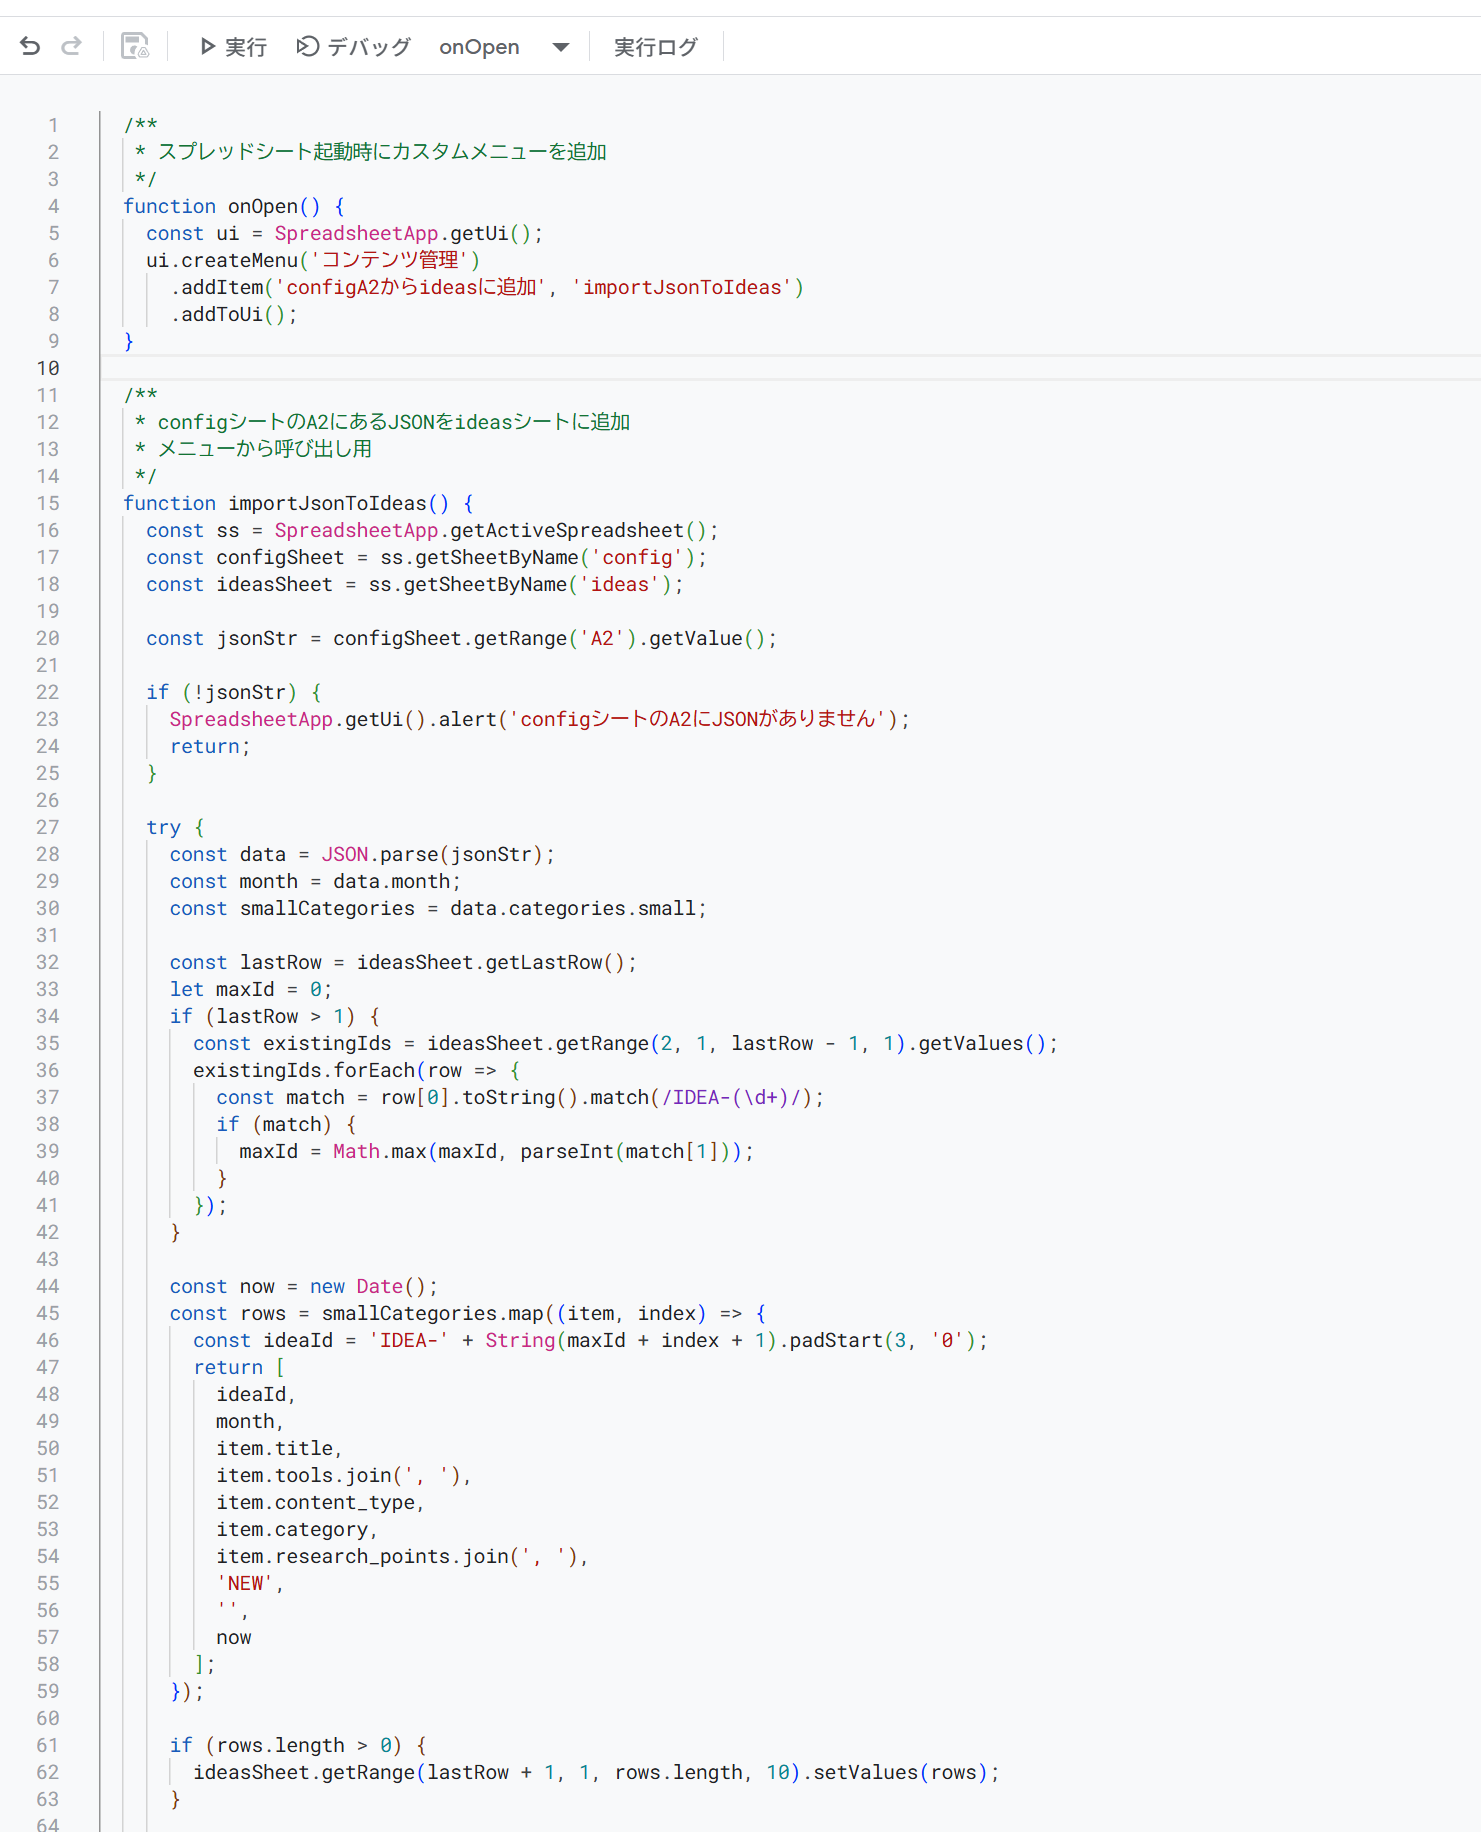
Task: Open the 実行ログ execution log
Action: click(x=655, y=47)
